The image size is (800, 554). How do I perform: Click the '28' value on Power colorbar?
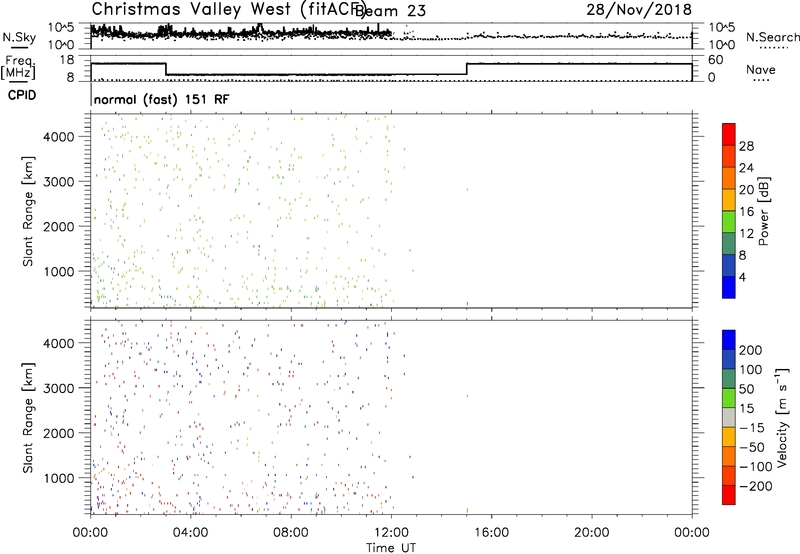click(x=746, y=146)
